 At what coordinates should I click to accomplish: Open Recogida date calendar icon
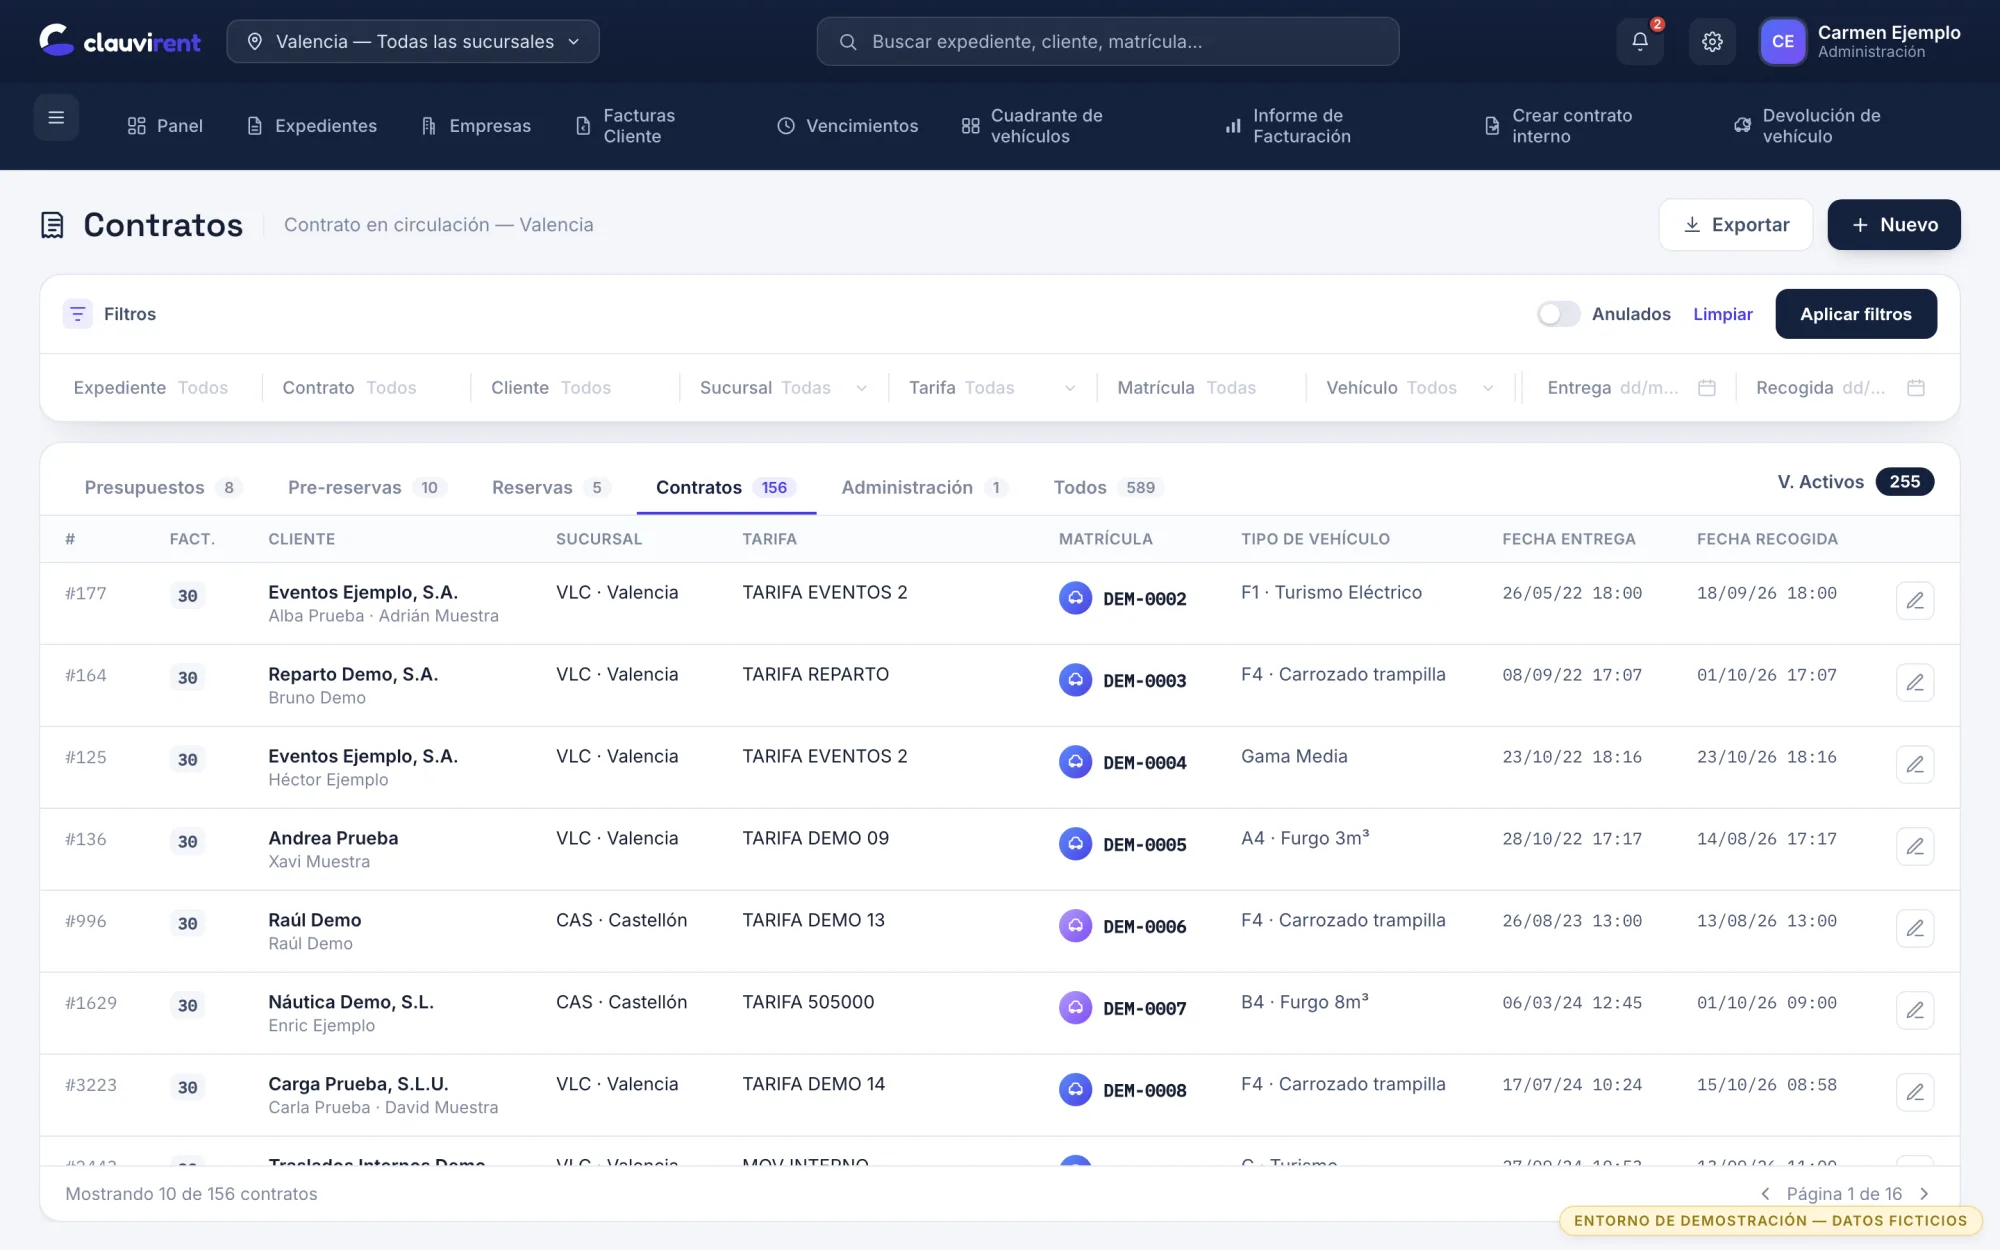[1915, 388]
